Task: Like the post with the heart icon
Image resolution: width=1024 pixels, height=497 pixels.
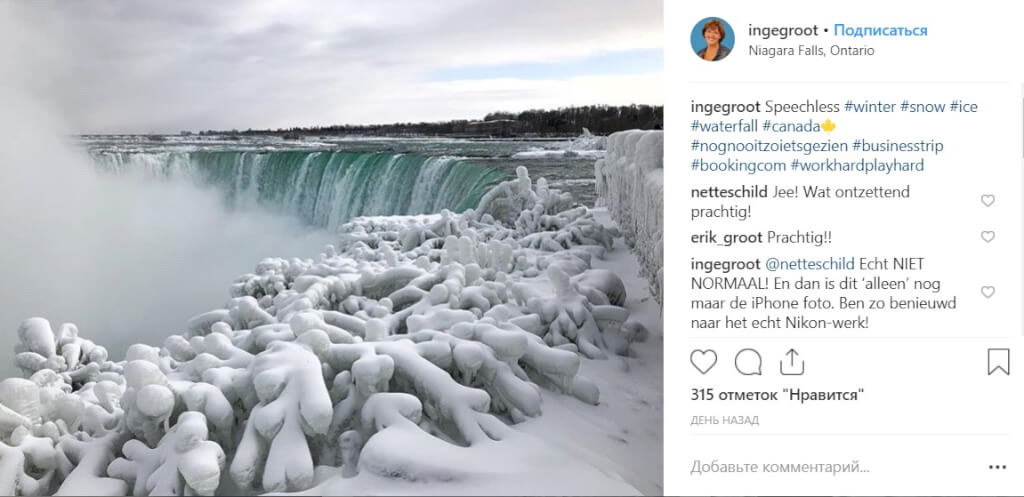Action: click(703, 362)
